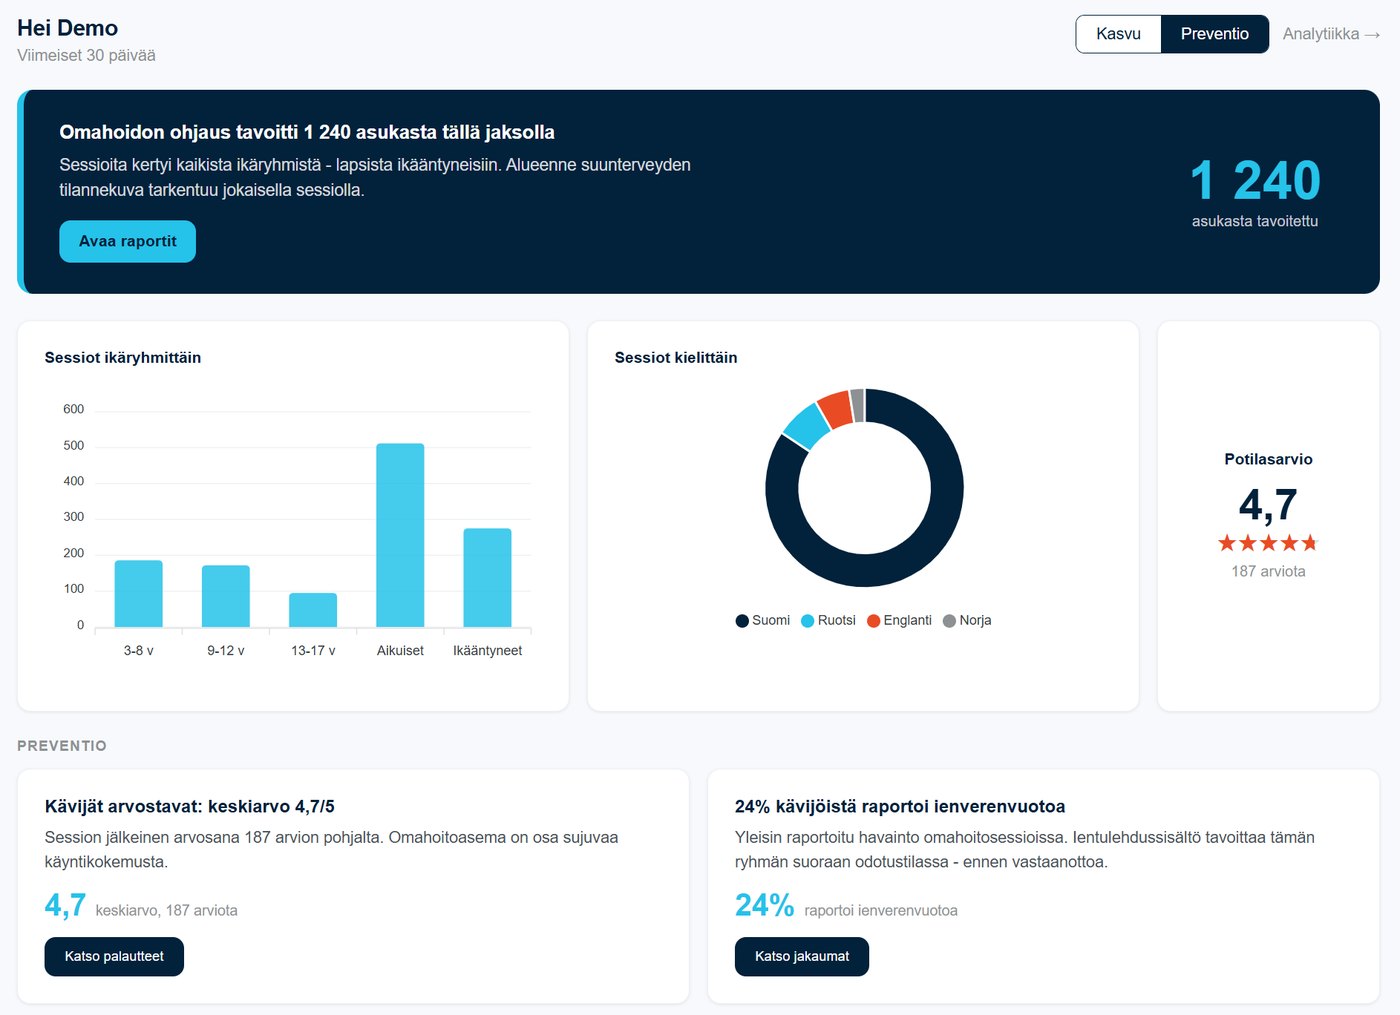Click the Aikuiset bar in the chart
Screen dimensions: 1400x1015
coord(400,535)
